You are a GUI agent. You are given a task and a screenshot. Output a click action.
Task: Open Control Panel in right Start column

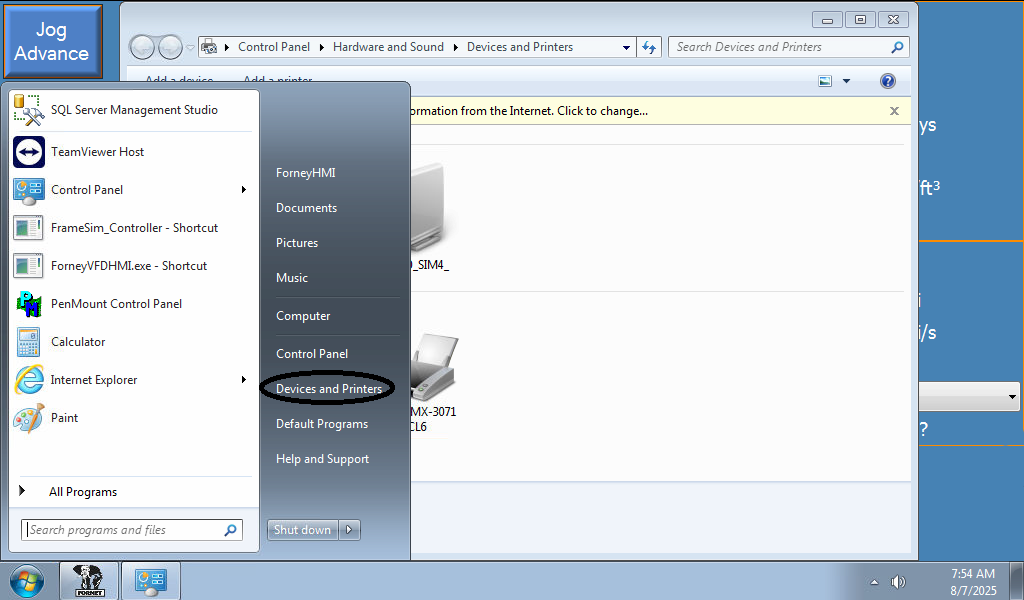(x=312, y=354)
